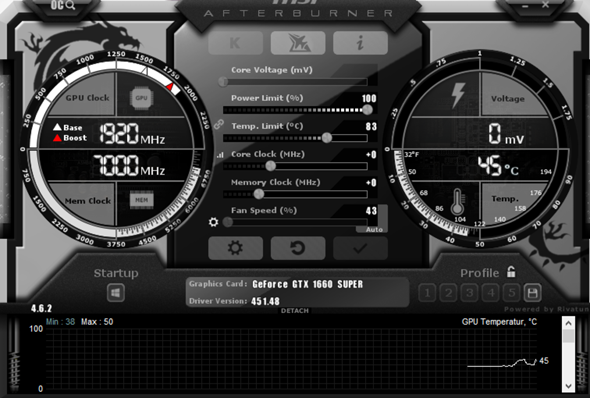This screenshot has width=590, height=398.
Task: Click the monitor graph scrollbar up arrow
Action: pyautogui.click(x=568, y=323)
